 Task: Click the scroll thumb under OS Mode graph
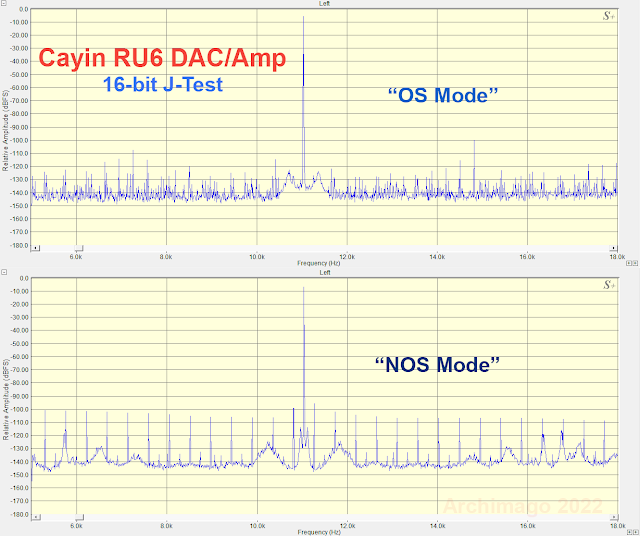click(79, 248)
